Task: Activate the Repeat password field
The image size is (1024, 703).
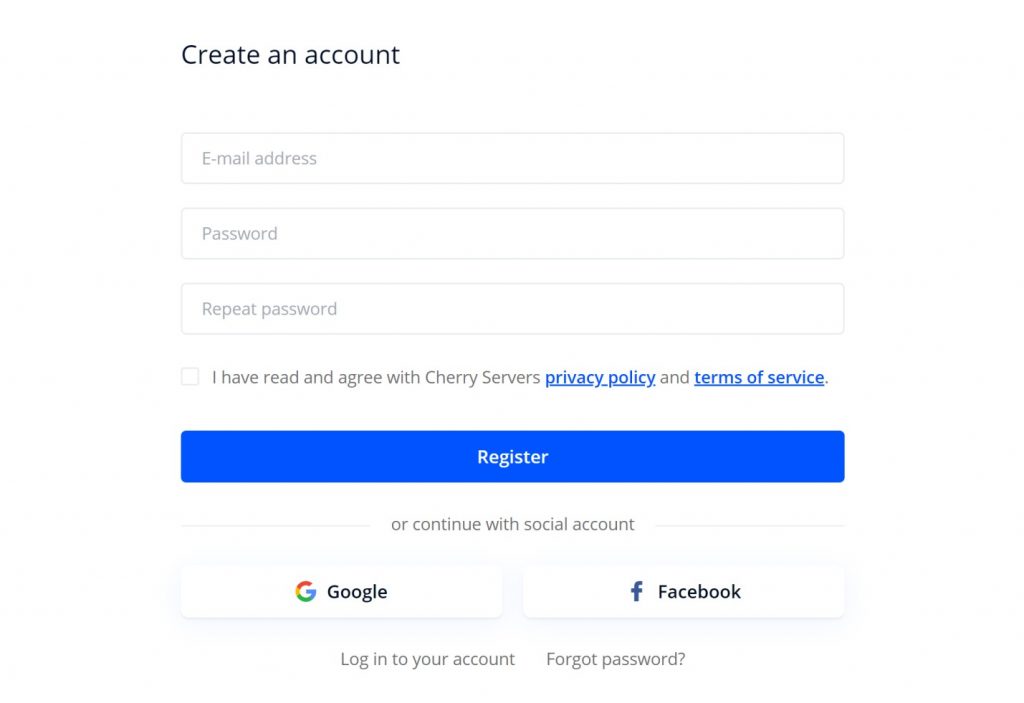Action: tap(513, 308)
